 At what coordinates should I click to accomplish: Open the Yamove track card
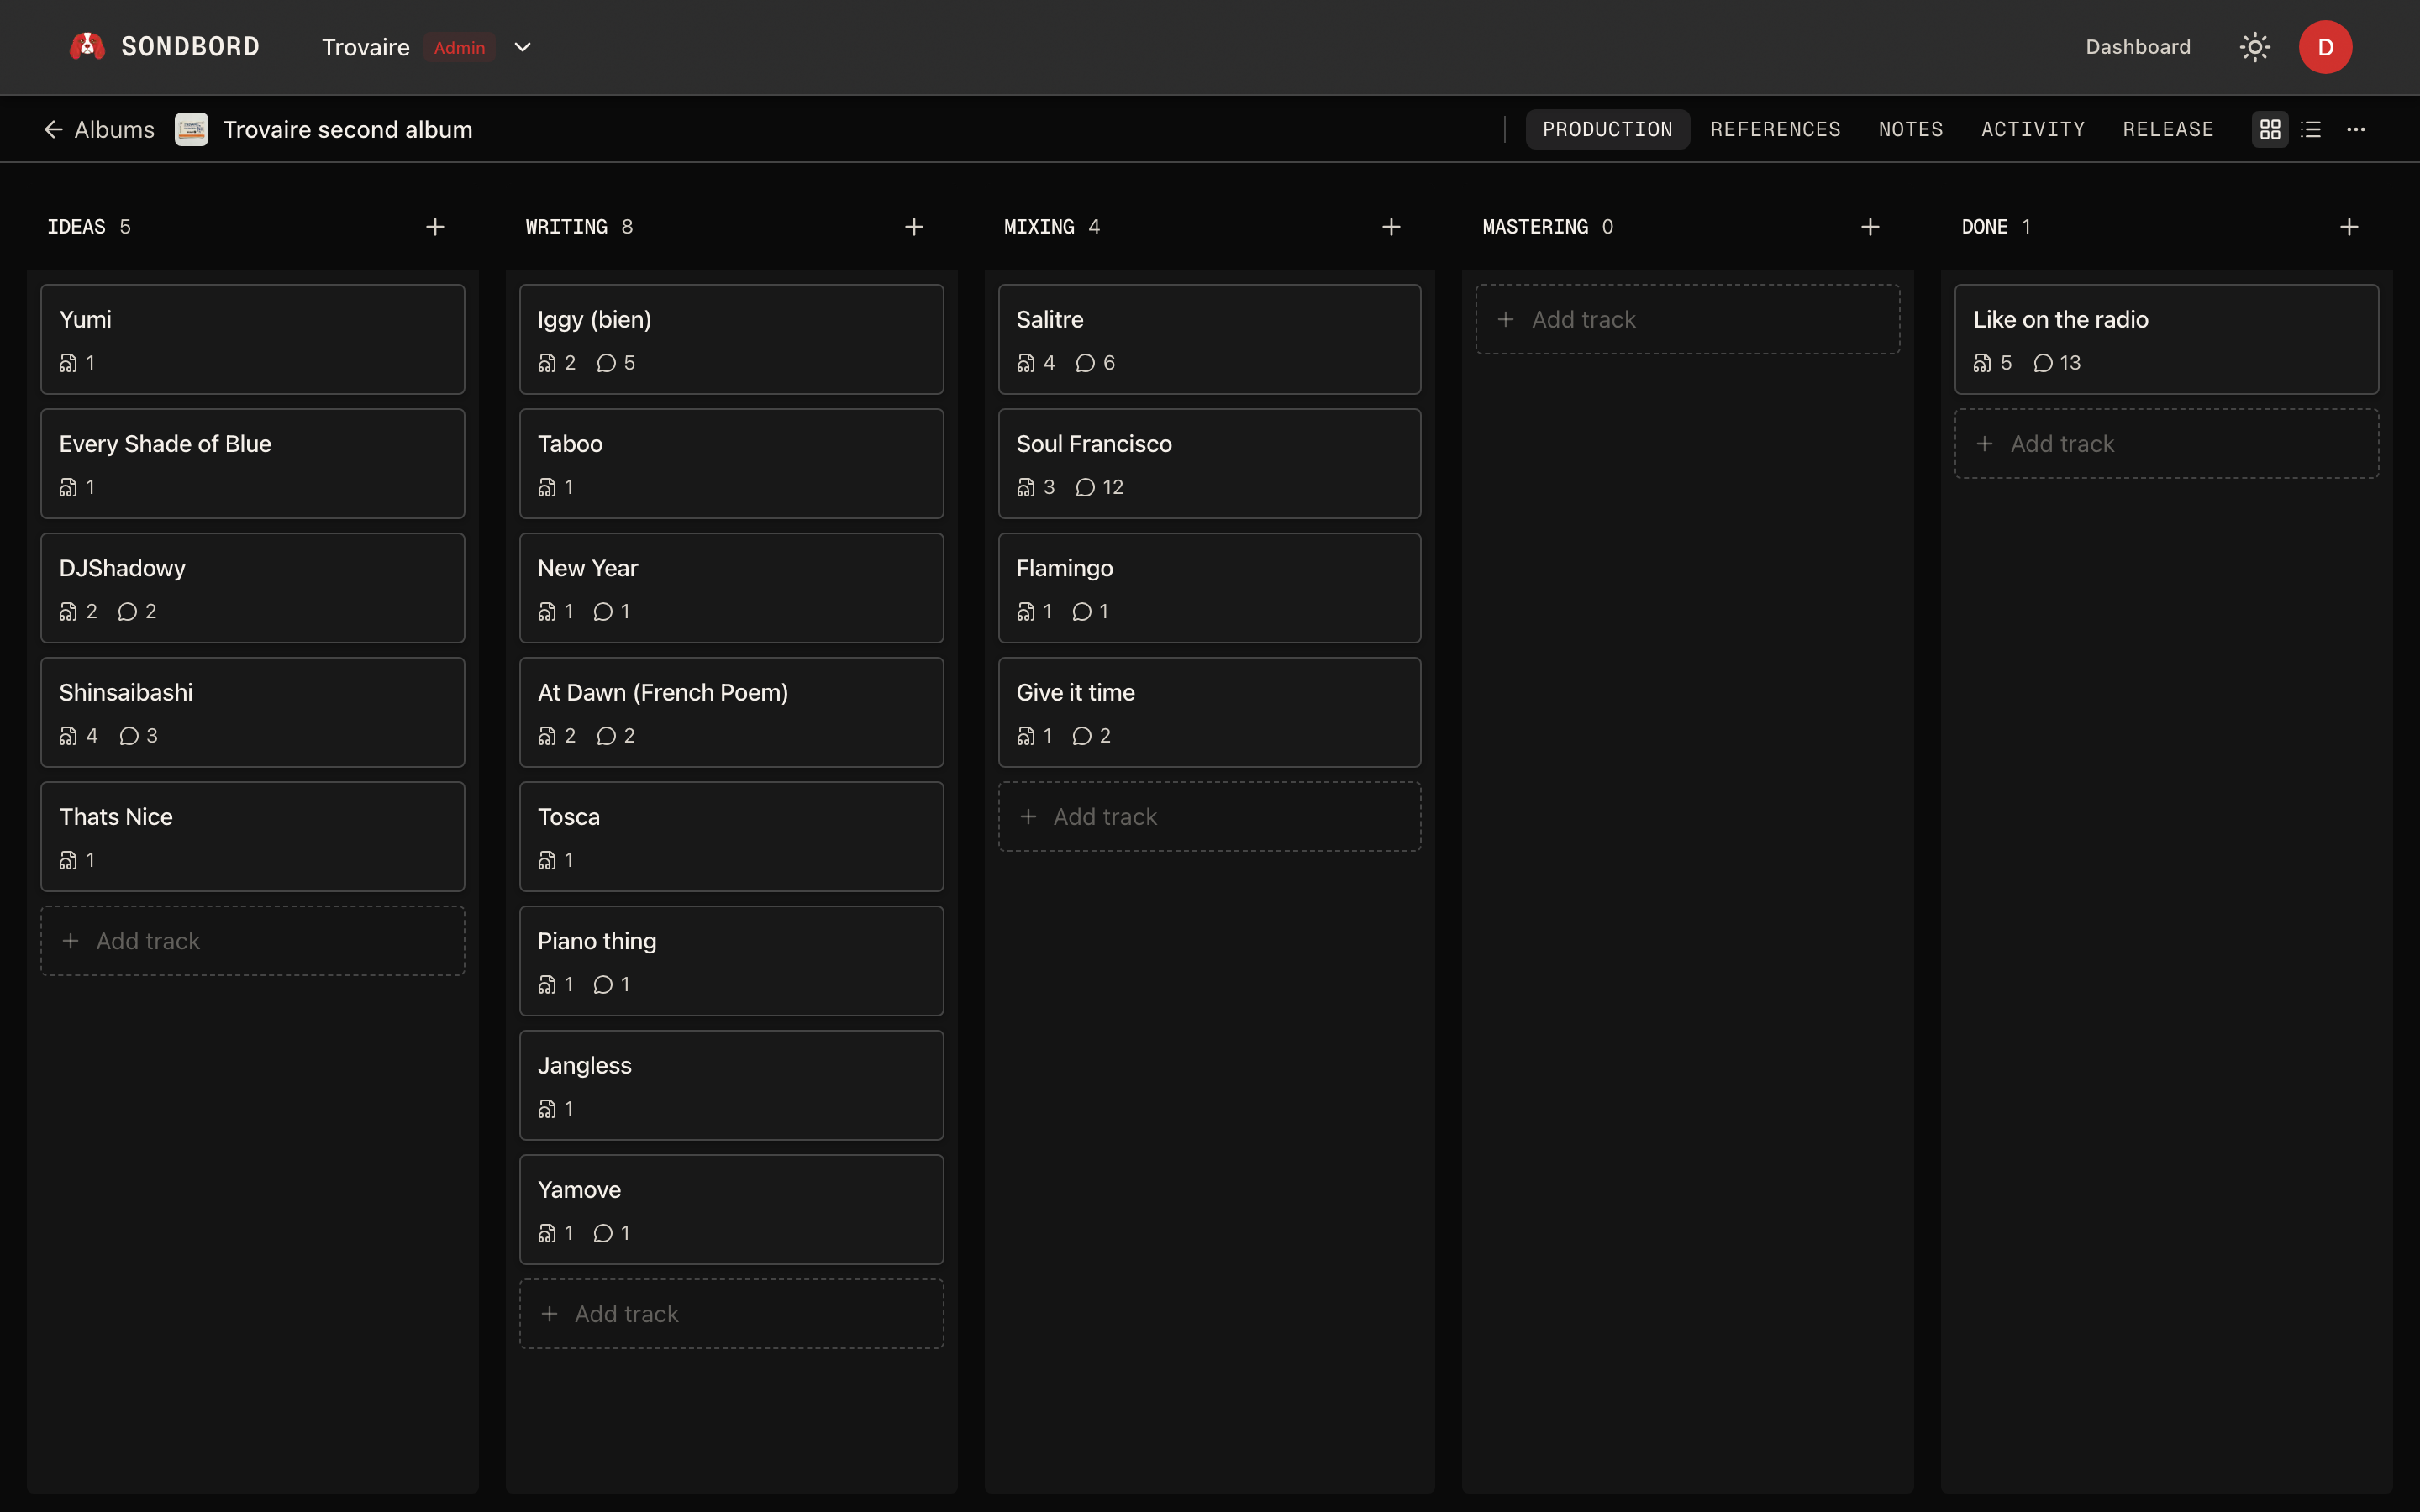pos(731,1210)
